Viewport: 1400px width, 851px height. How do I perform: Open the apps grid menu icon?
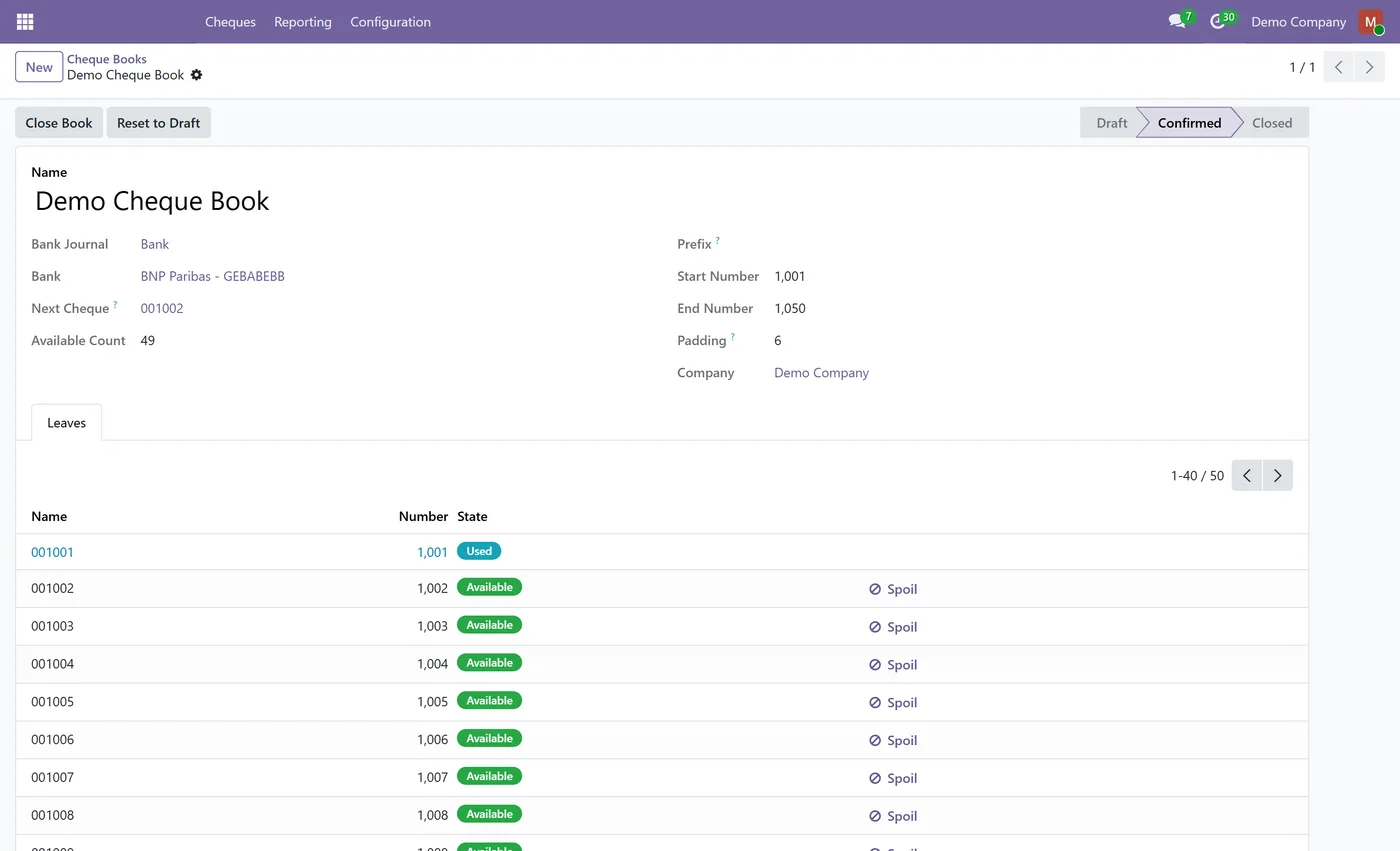(x=25, y=21)
